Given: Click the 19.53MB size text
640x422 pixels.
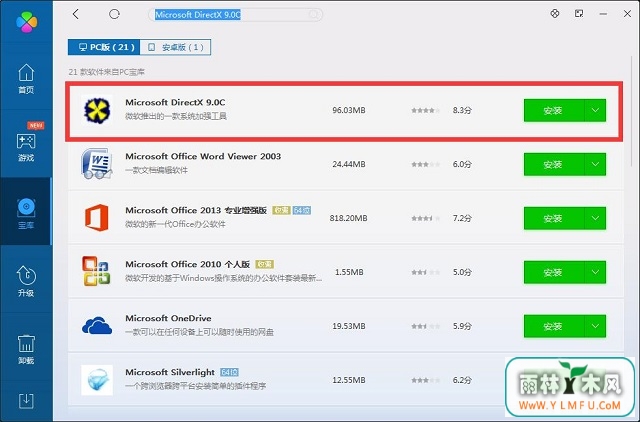Looking at the screenshot, I should tap(349, 326).
